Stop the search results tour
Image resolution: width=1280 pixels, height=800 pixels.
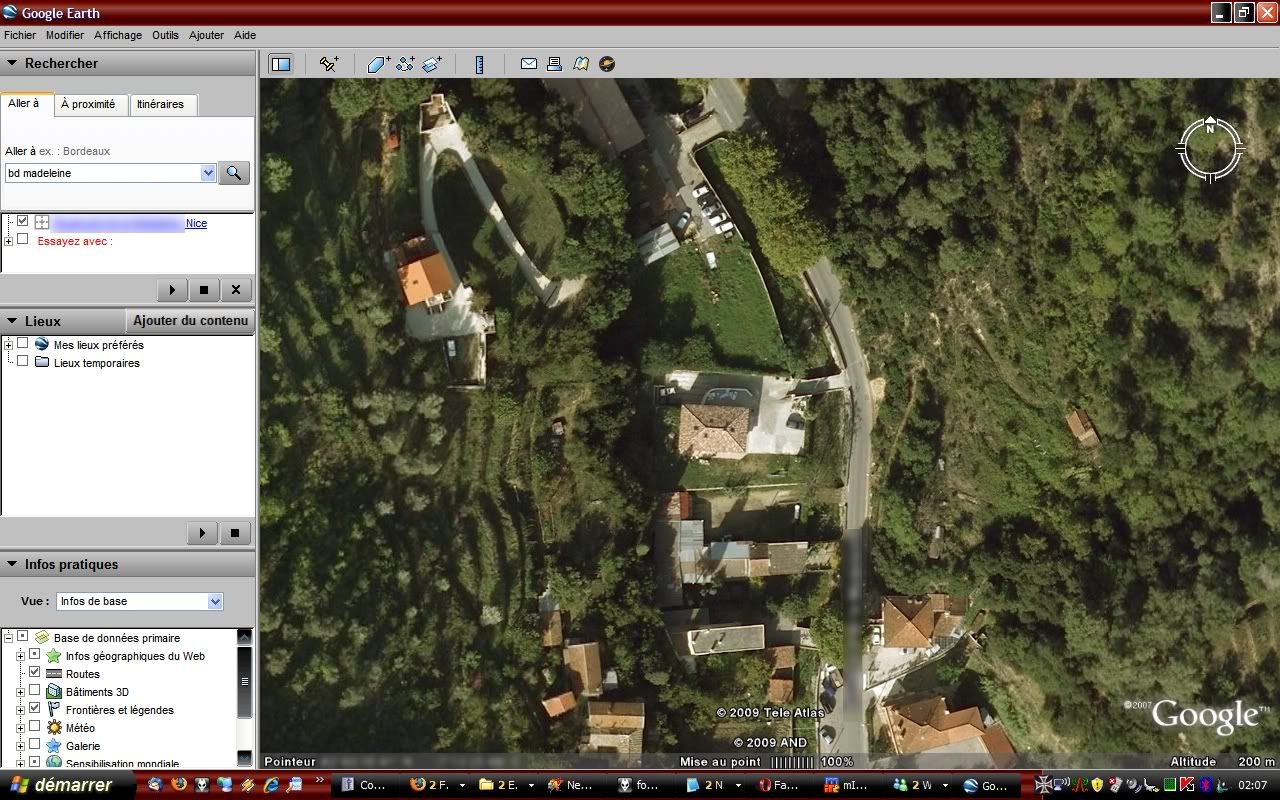point(204,290)
